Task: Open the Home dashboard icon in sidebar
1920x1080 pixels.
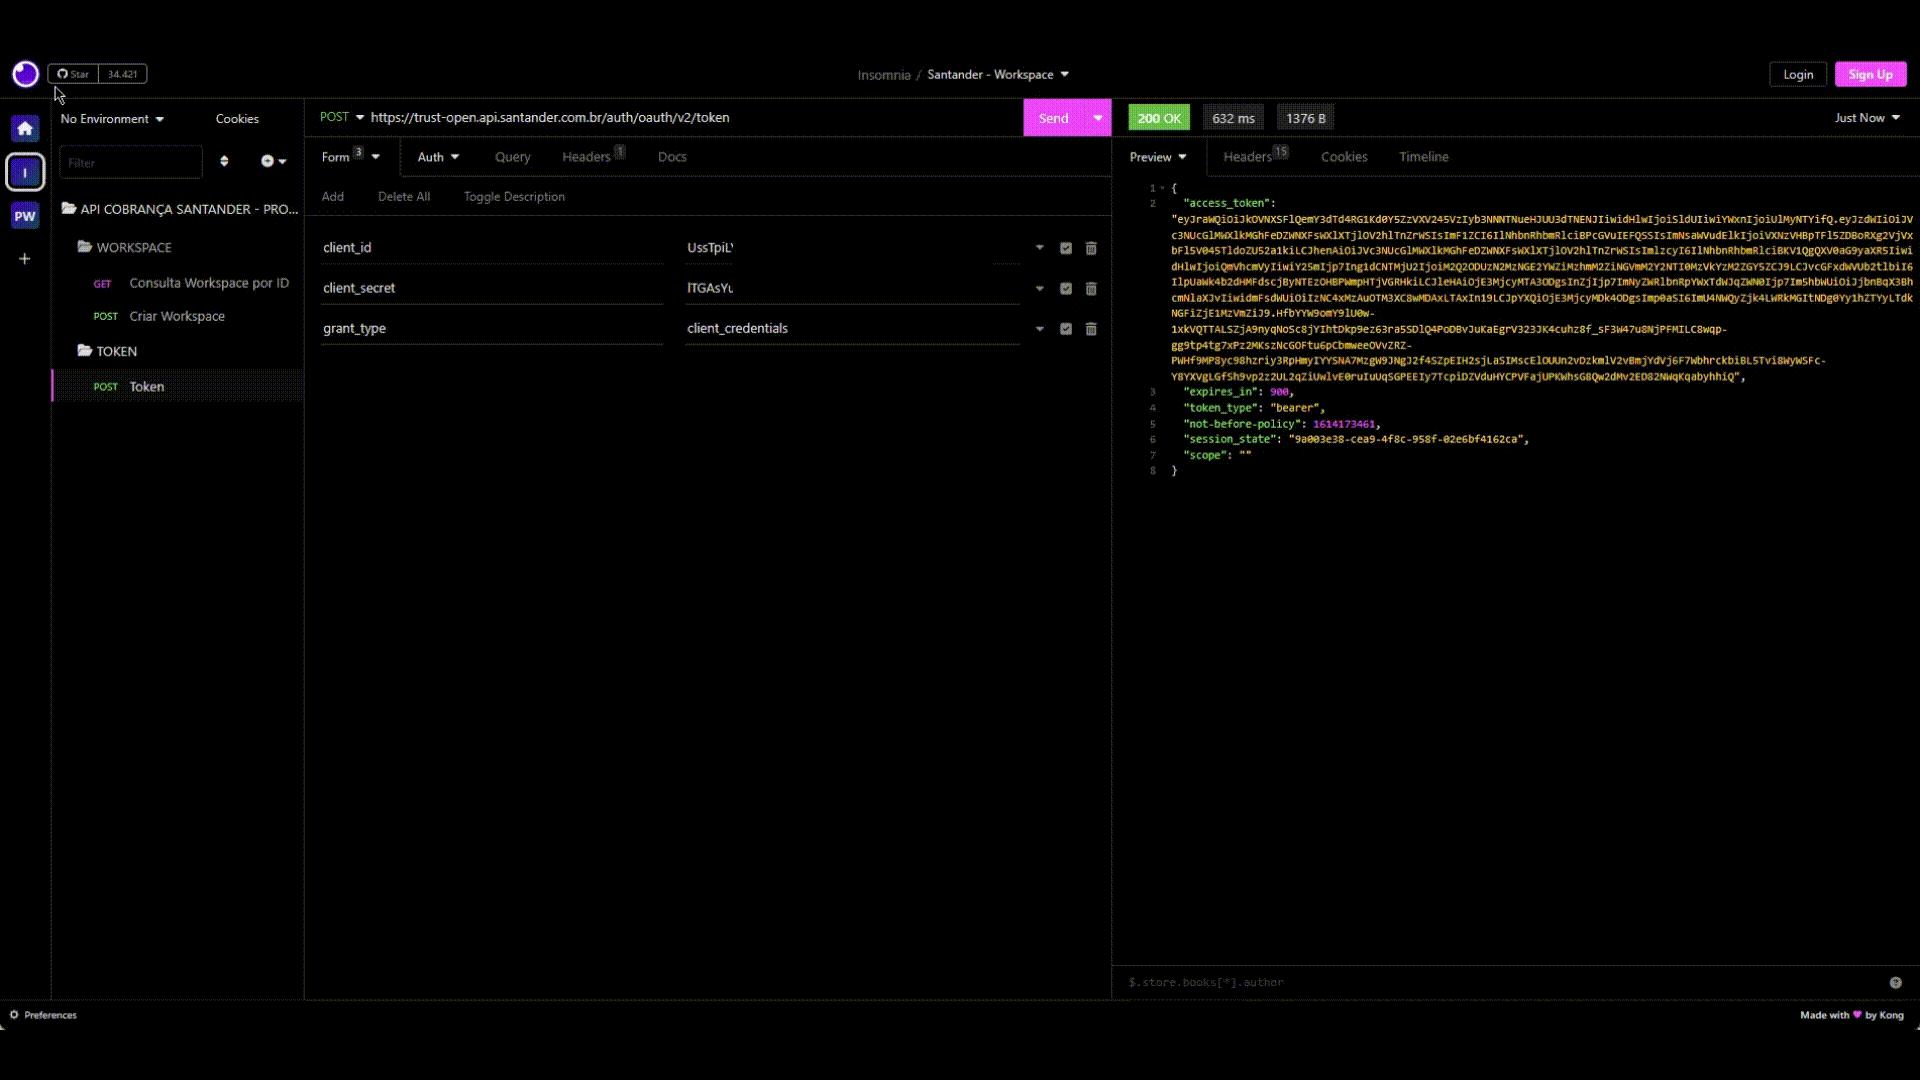Action: tap(25, 128)
